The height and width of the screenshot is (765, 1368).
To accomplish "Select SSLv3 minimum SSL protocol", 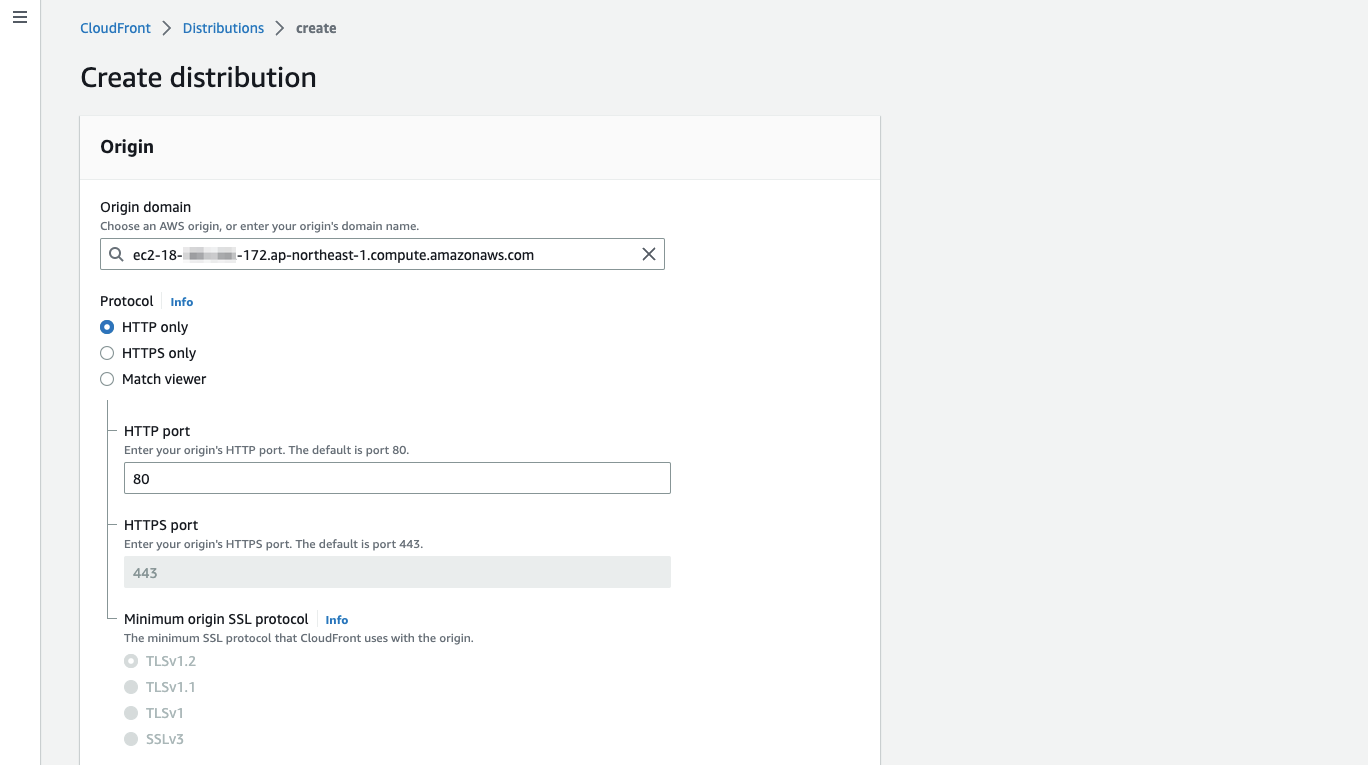I will click(131, 739).
